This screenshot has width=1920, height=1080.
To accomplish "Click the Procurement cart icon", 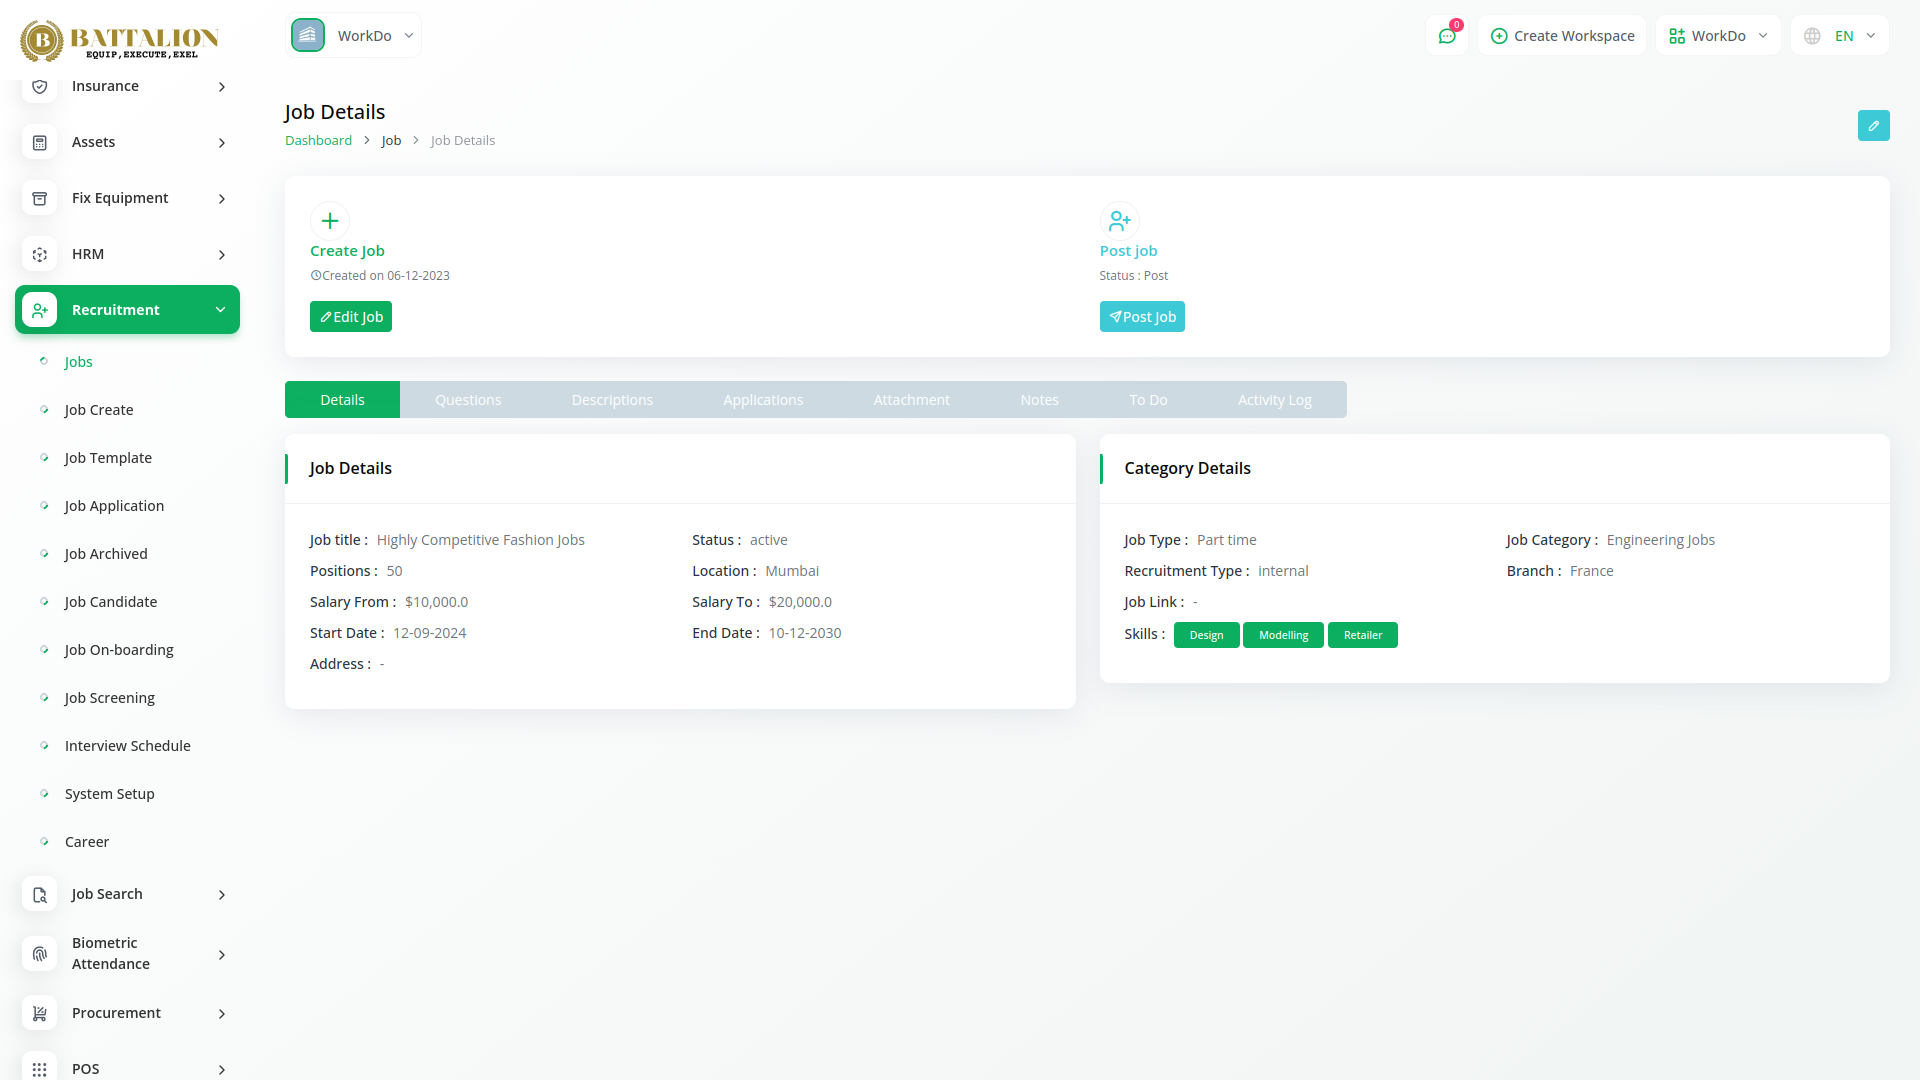I will click(x=40, y=1014).
